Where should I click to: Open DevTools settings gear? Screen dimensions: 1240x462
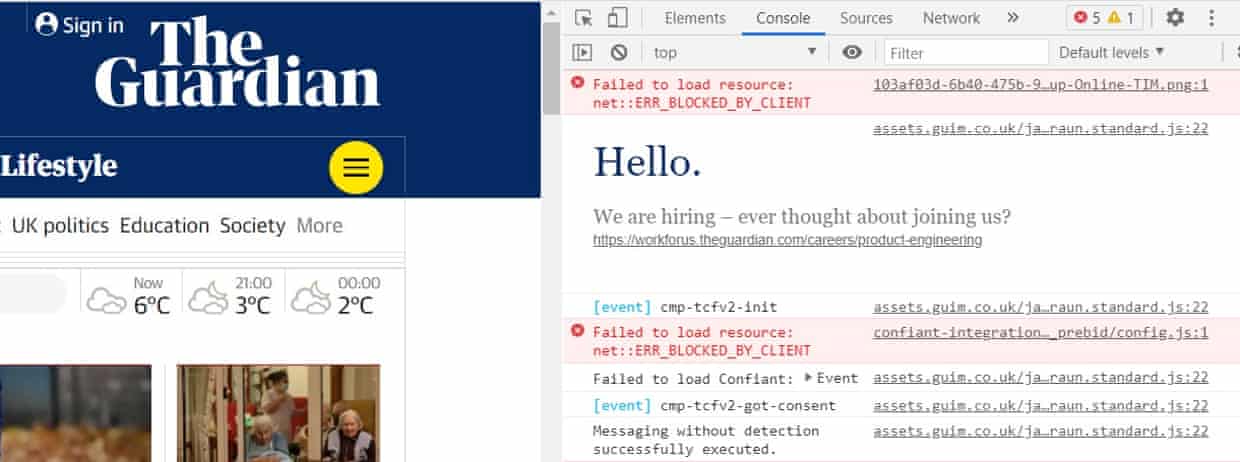1175,18
